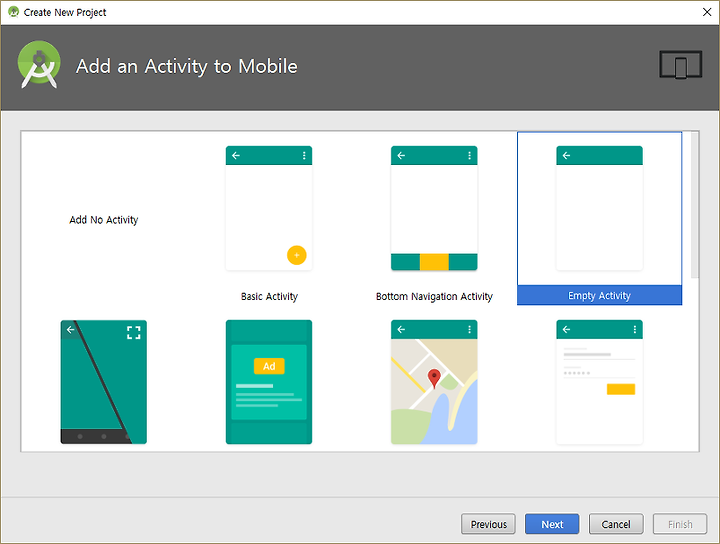This screenshot has width=720, height=544.
Task: Choose the Login Activity template thumbnail
Action: (599, 382)
